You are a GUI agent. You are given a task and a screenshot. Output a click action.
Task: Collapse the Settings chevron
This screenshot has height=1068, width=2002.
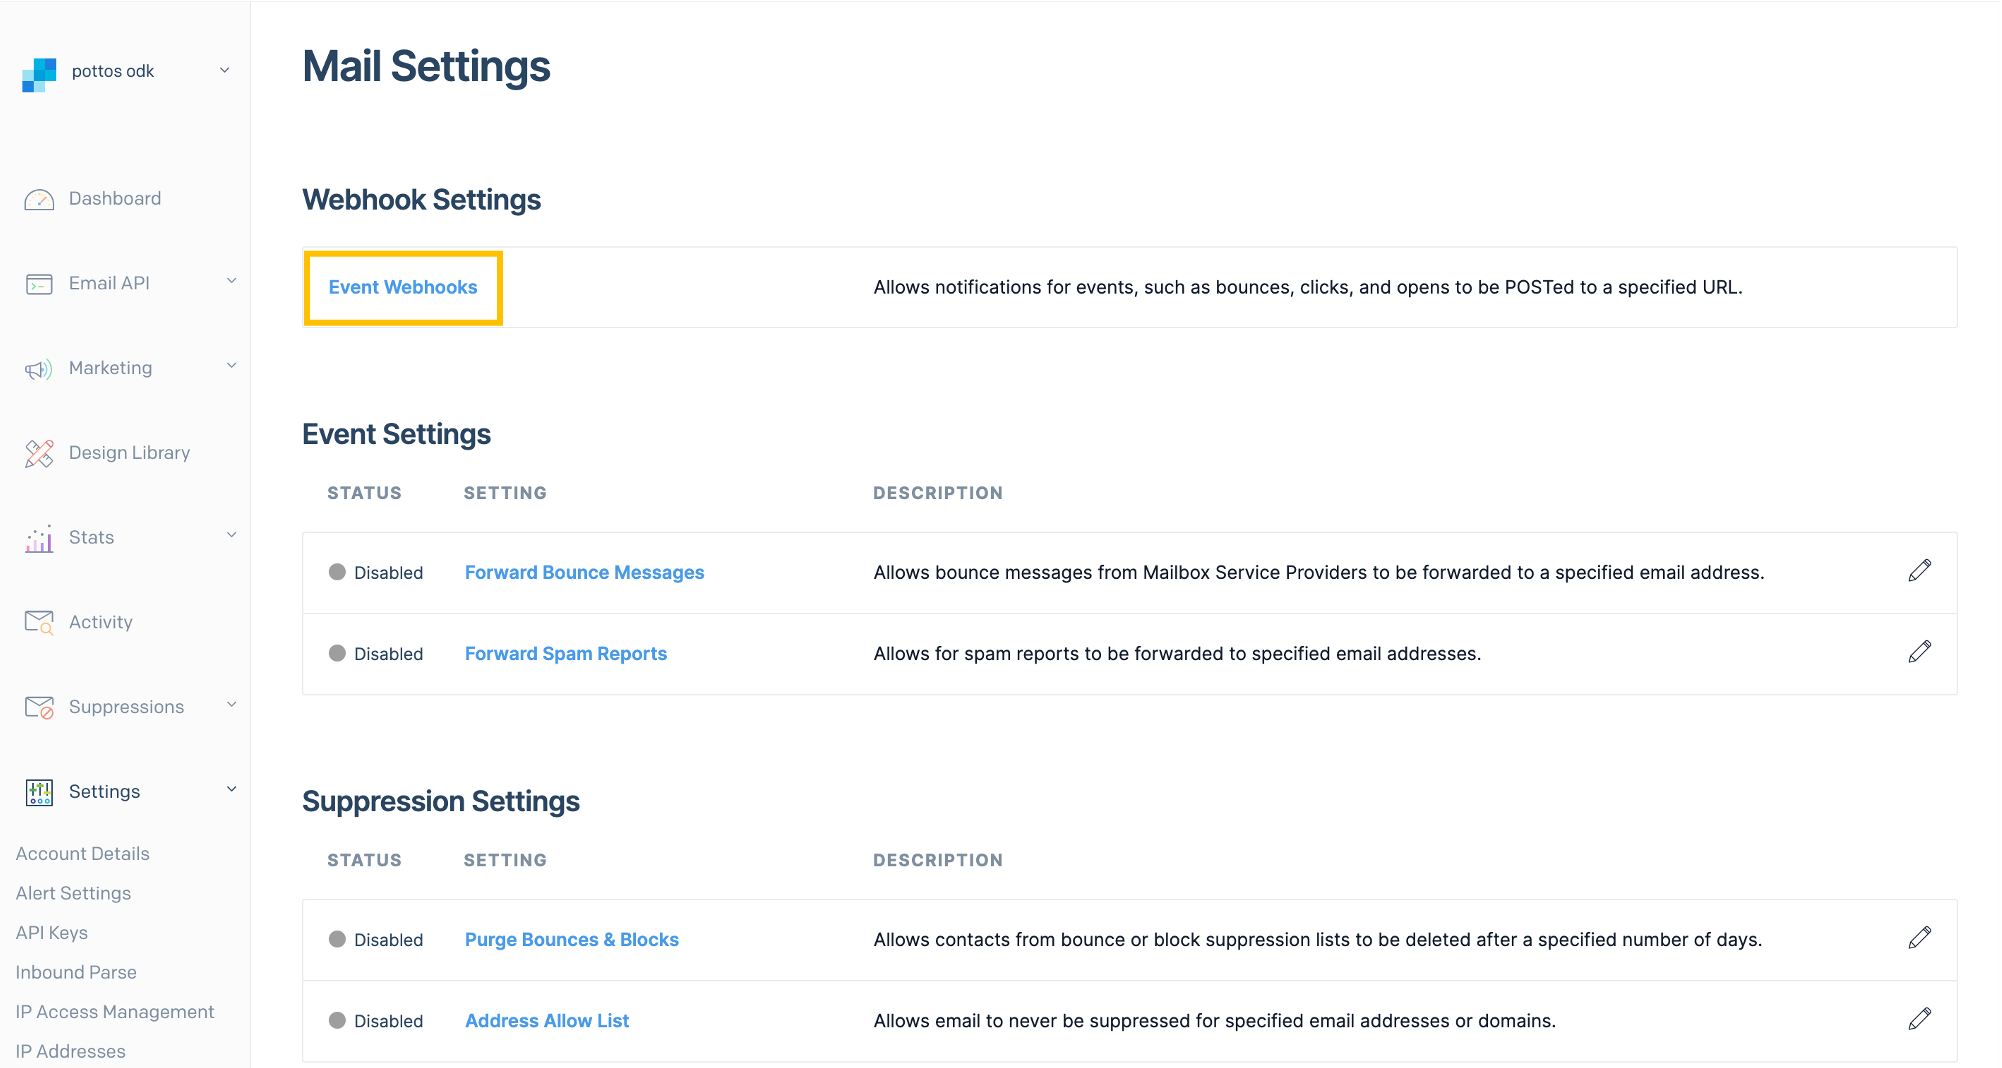(231, 789)
